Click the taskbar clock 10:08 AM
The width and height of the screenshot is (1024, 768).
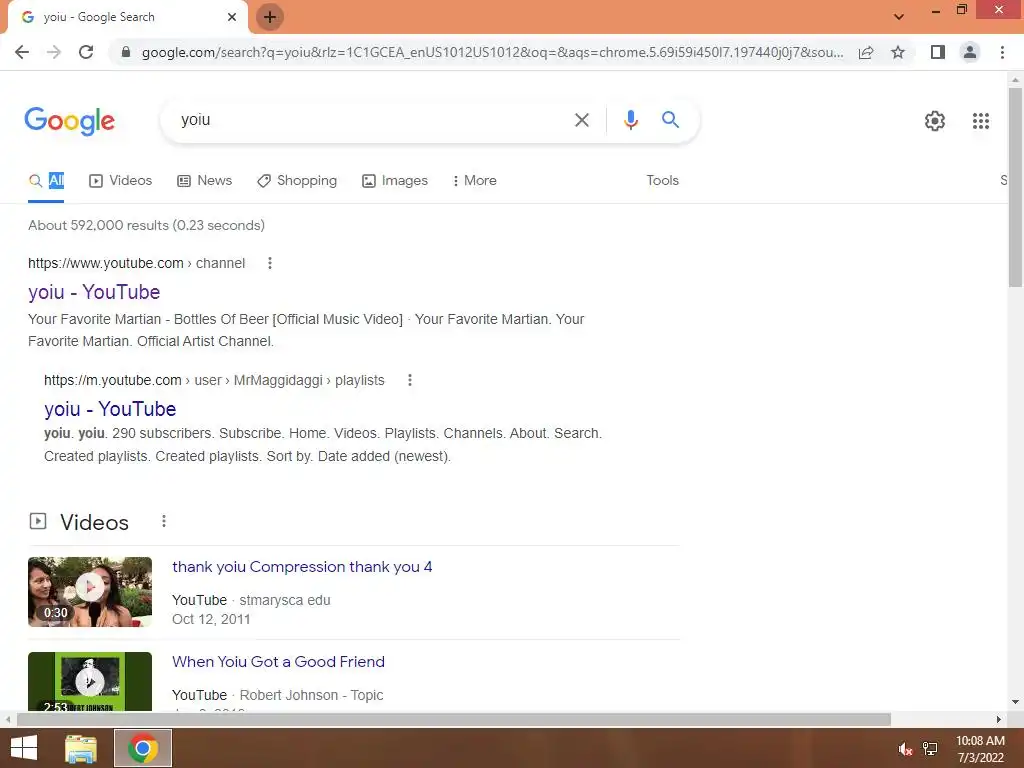click(980, 741)
